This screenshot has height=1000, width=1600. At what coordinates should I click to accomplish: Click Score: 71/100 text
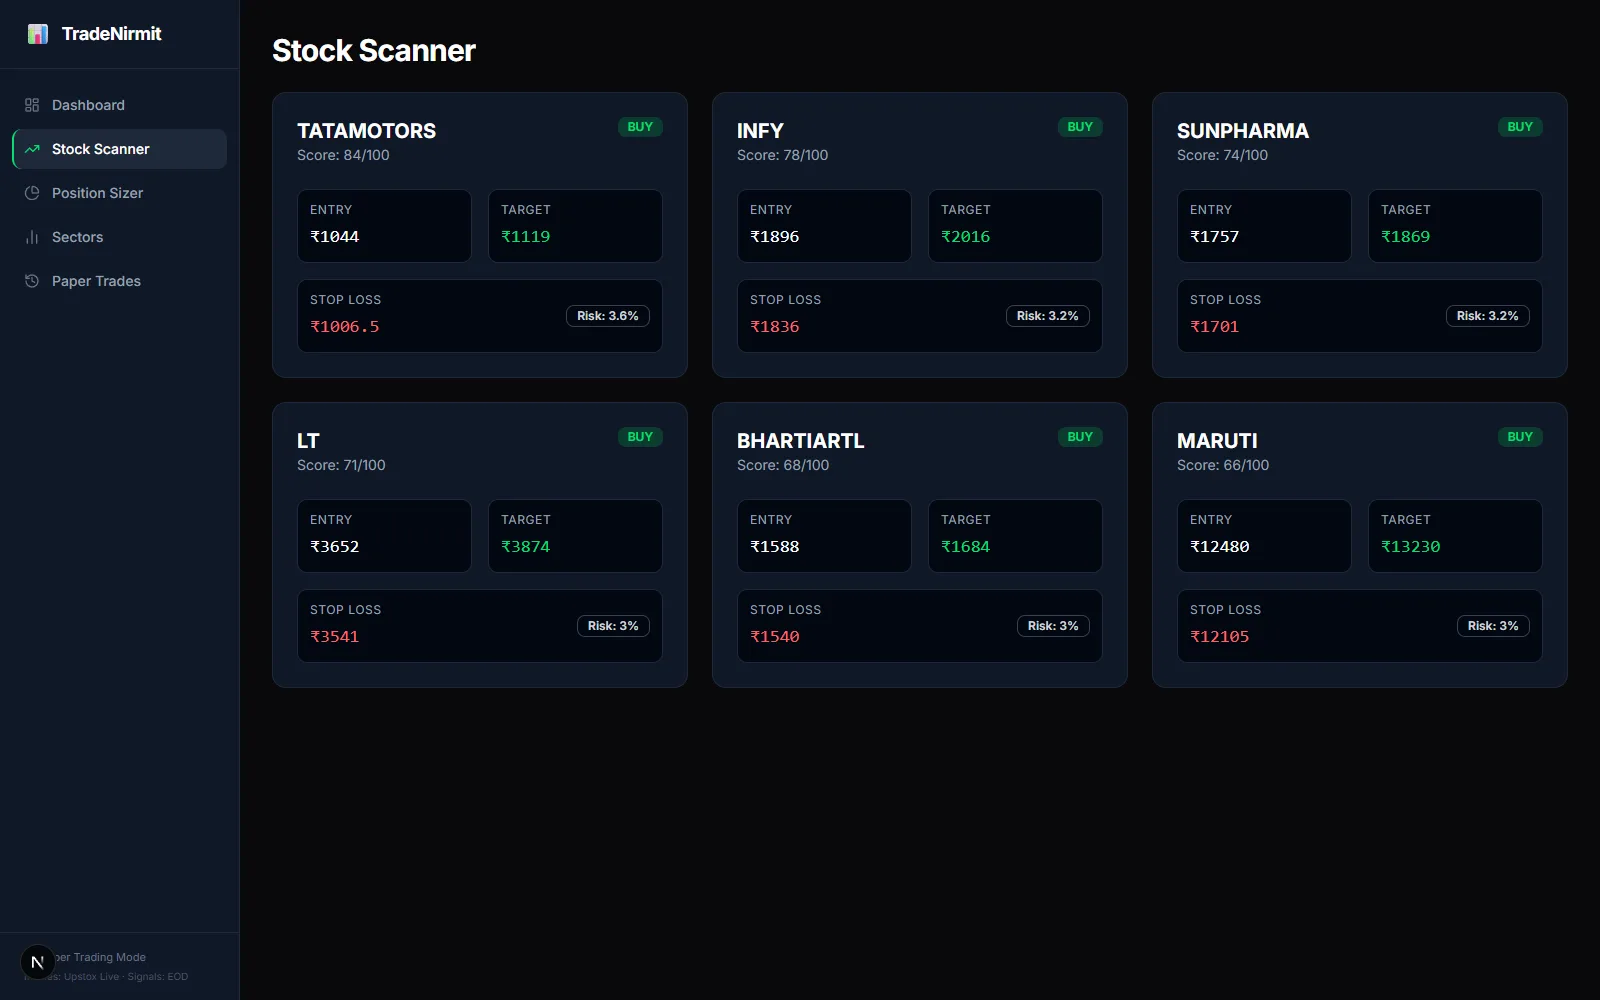click(341, 465)
